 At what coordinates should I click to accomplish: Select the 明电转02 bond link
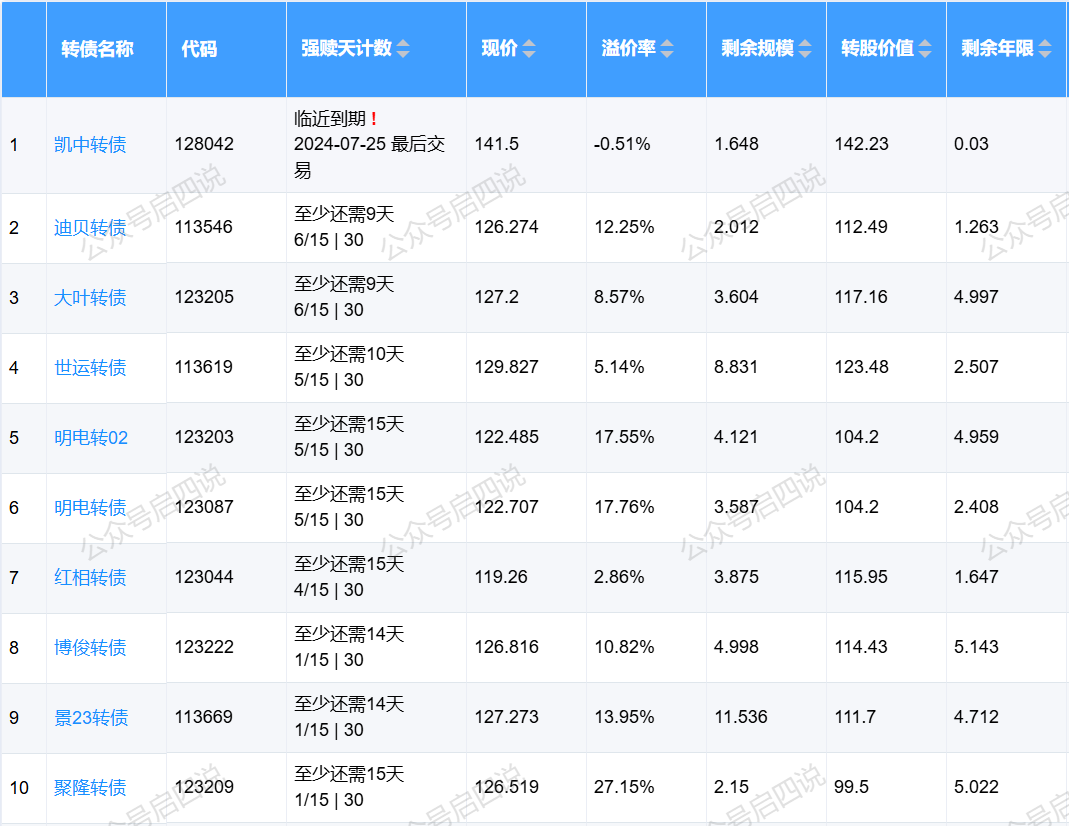pyautogui.click(x=91, y=437)
